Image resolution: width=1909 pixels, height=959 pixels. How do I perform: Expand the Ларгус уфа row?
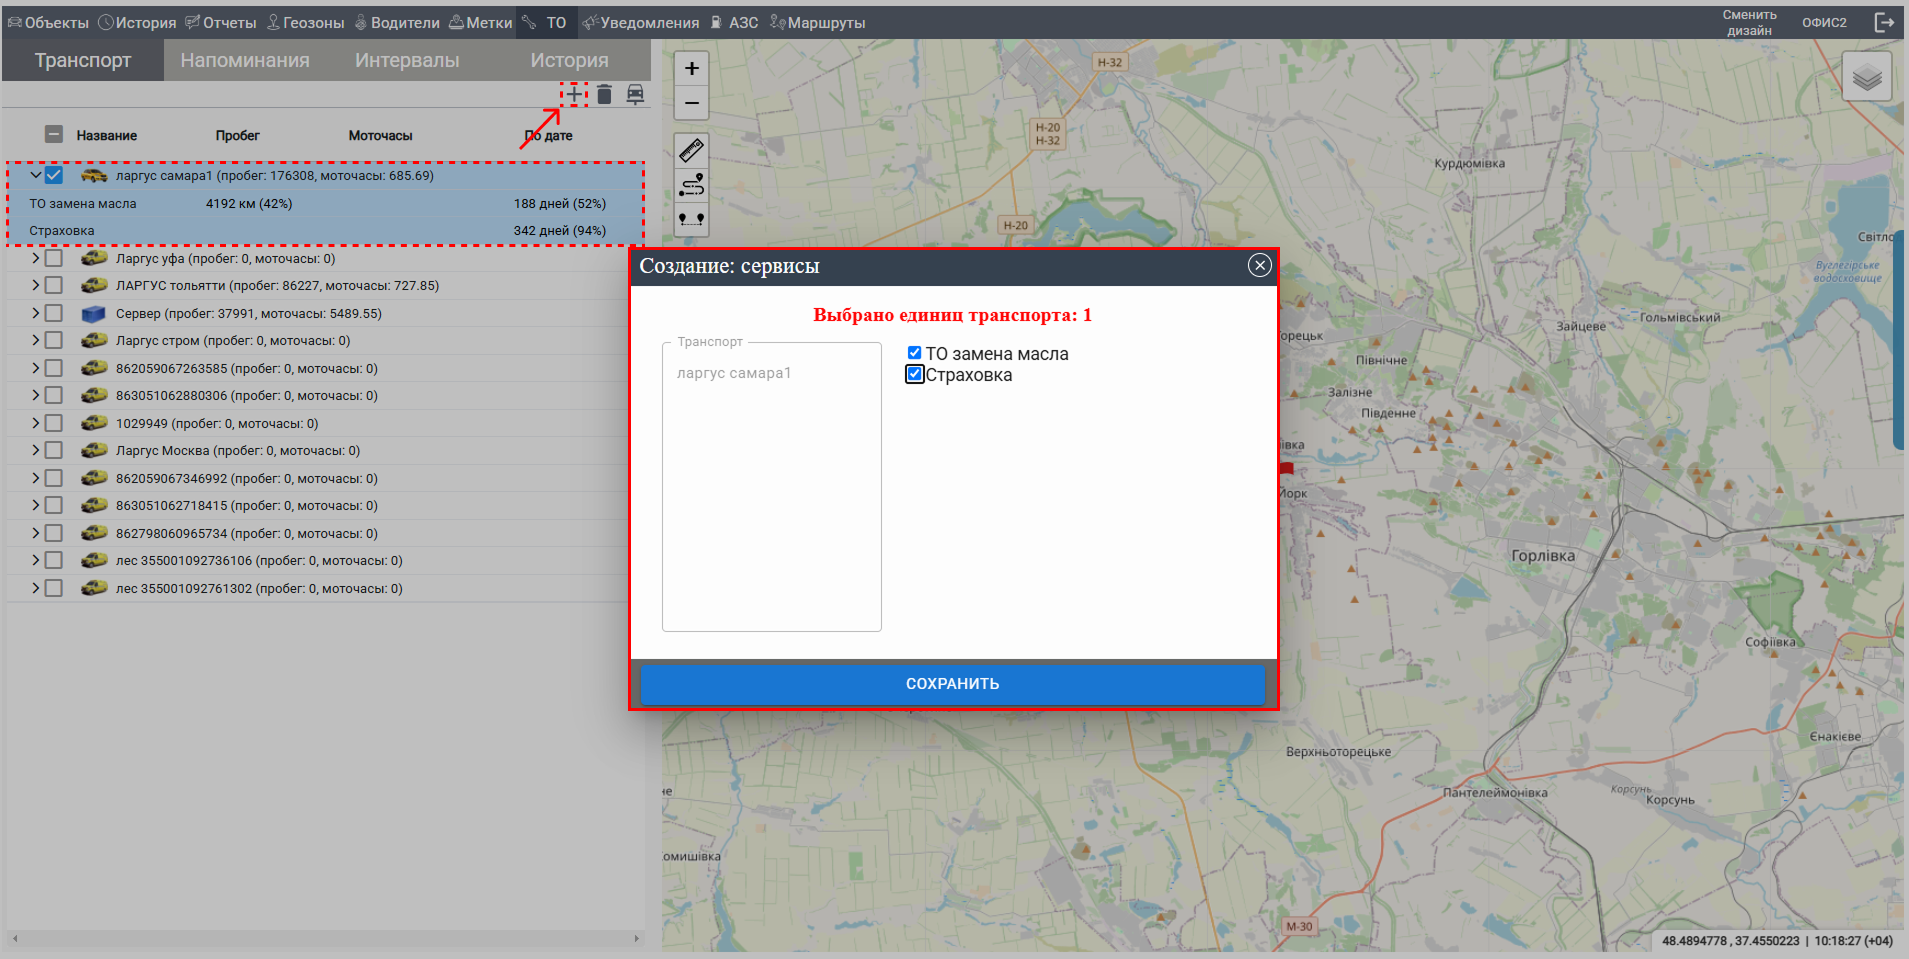pyautogui.click(x=36, y=258)
